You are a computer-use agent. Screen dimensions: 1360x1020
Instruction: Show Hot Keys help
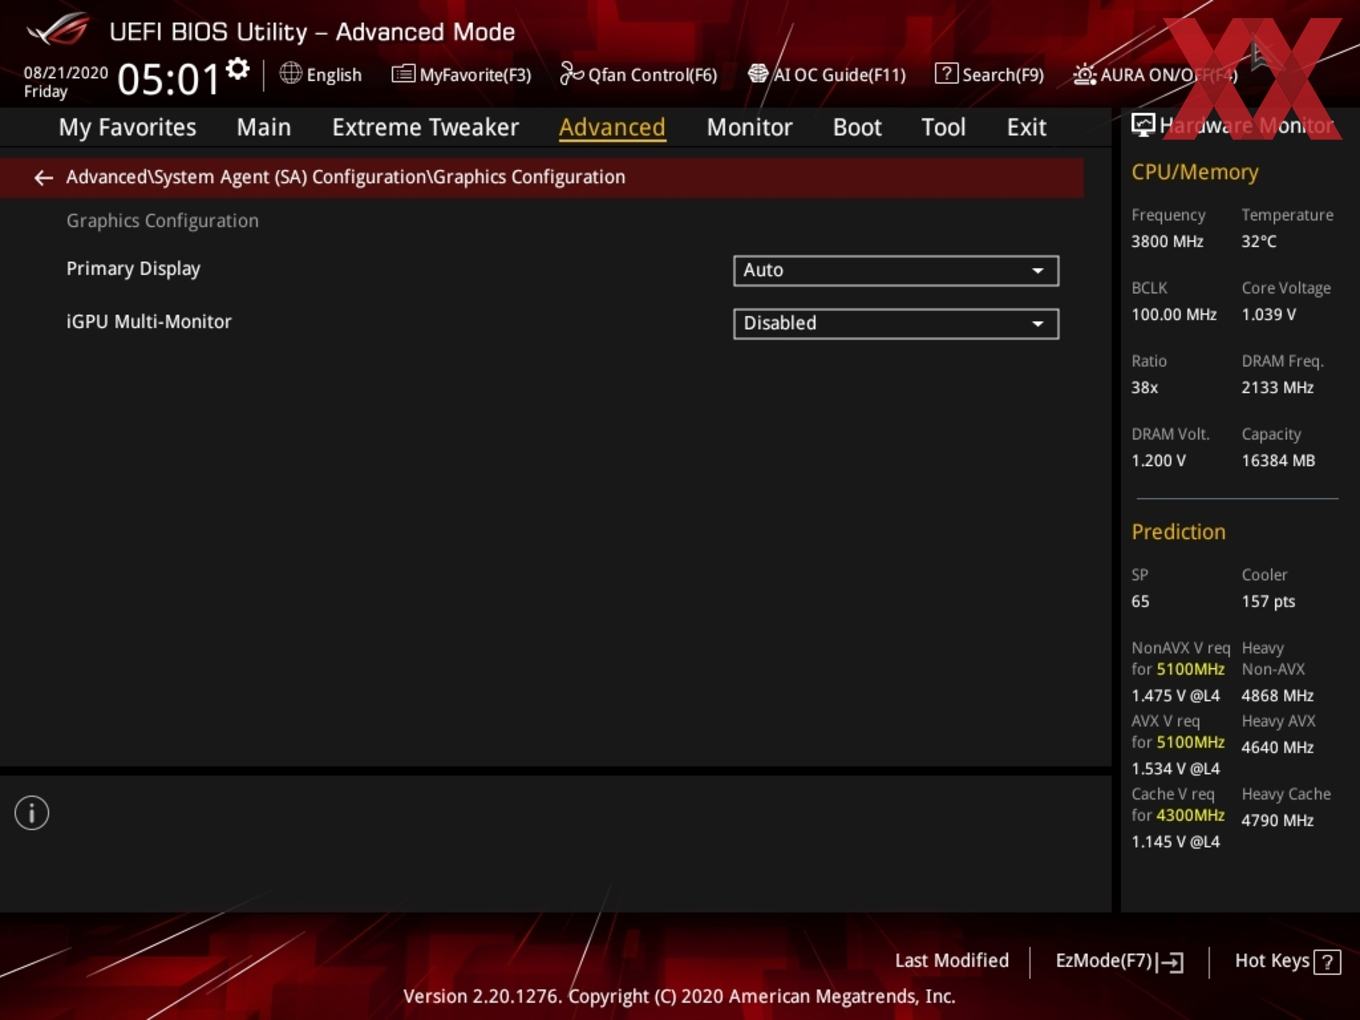point(1288,961)
